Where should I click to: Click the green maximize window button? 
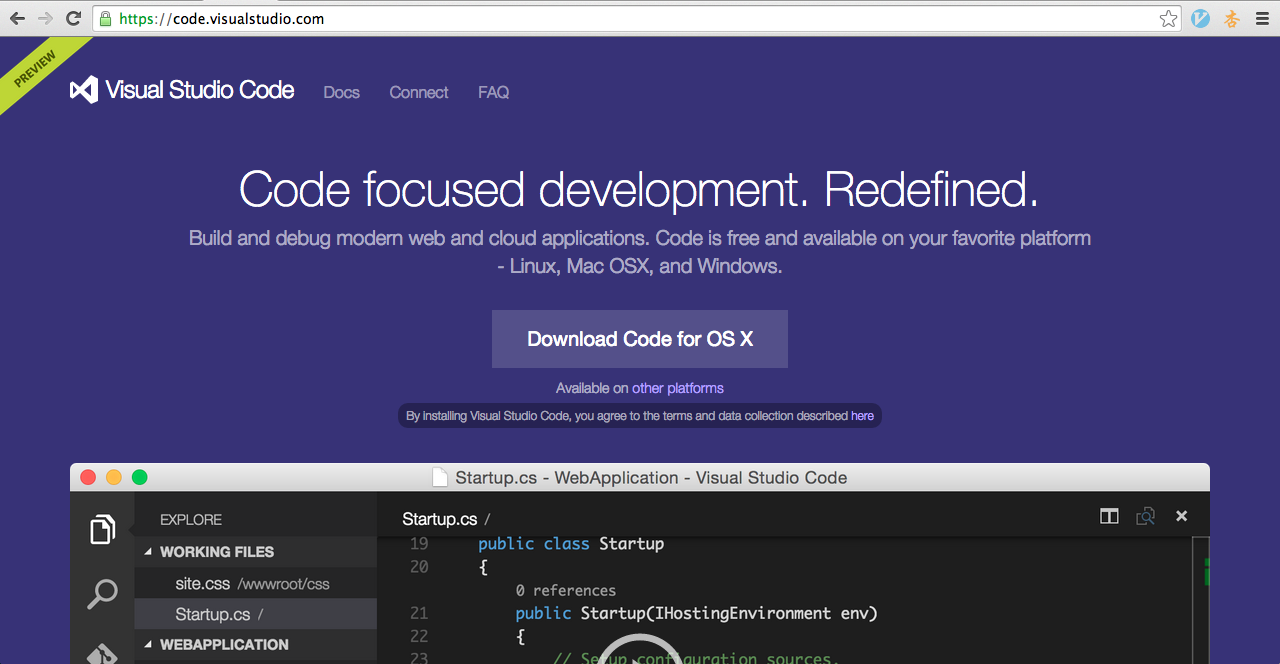140,477
